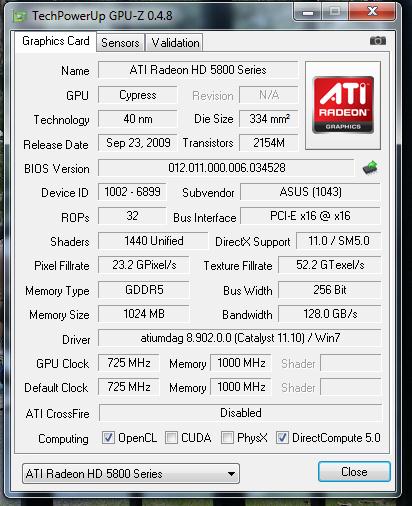Click the ATI CrossFire Disabled field

click(240, 413)
